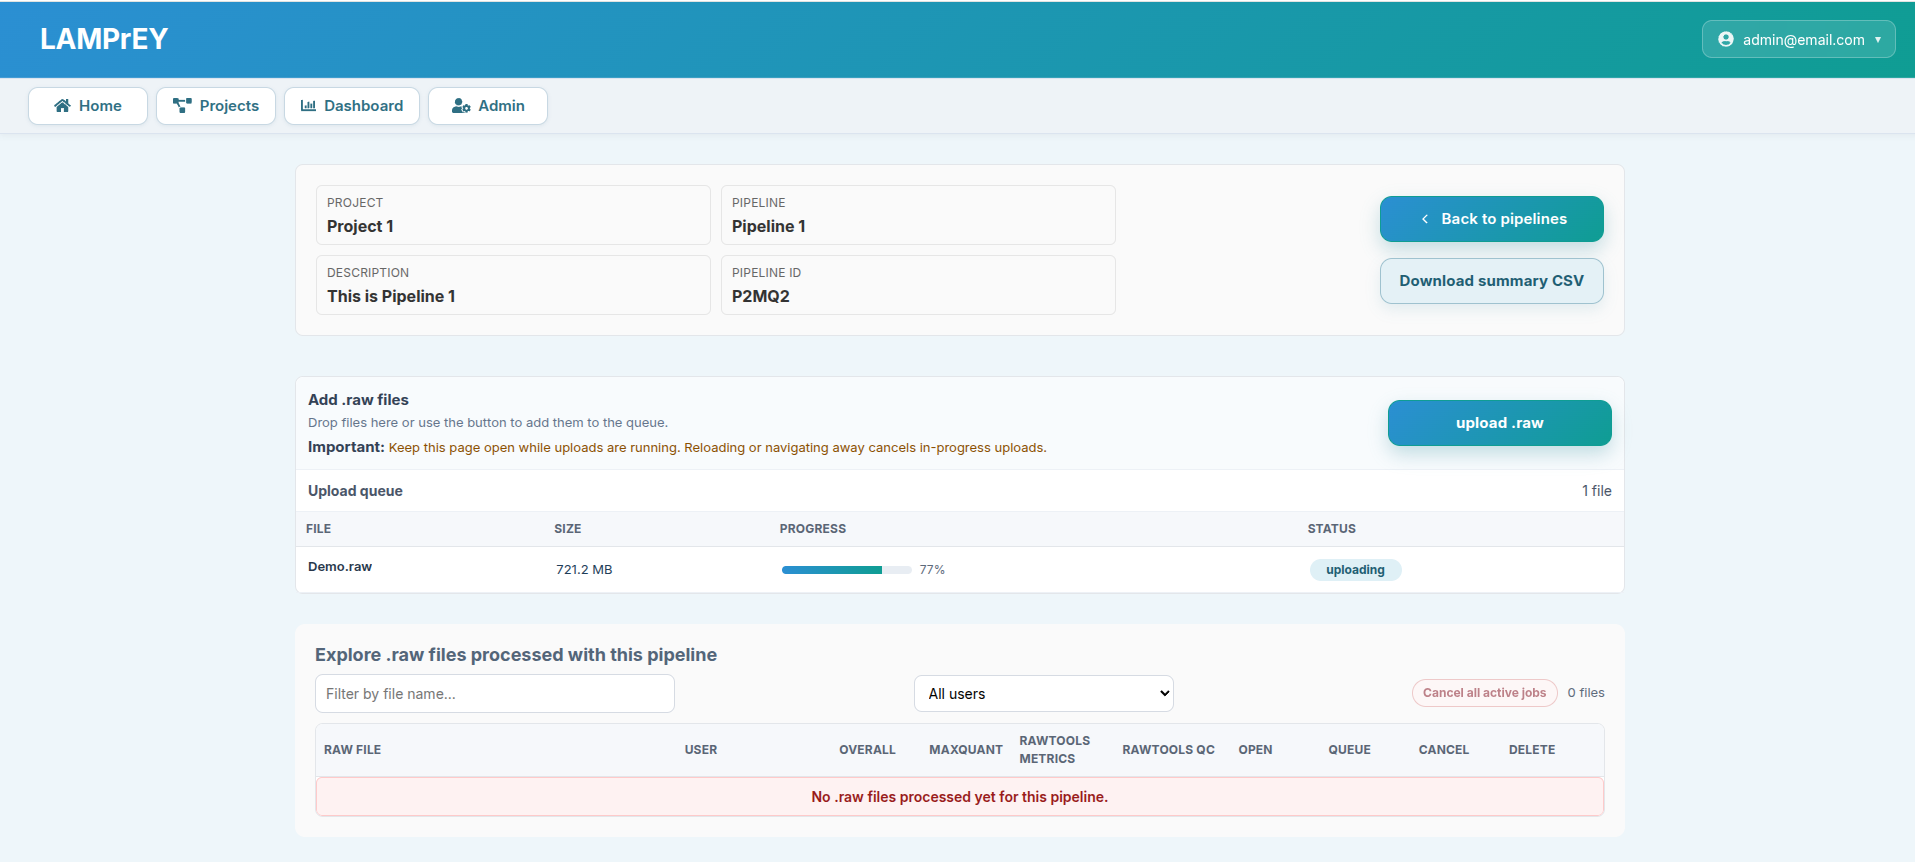Click the Dashboard chart icon
Screen dimensions: 1915x862
pos(308,106)
